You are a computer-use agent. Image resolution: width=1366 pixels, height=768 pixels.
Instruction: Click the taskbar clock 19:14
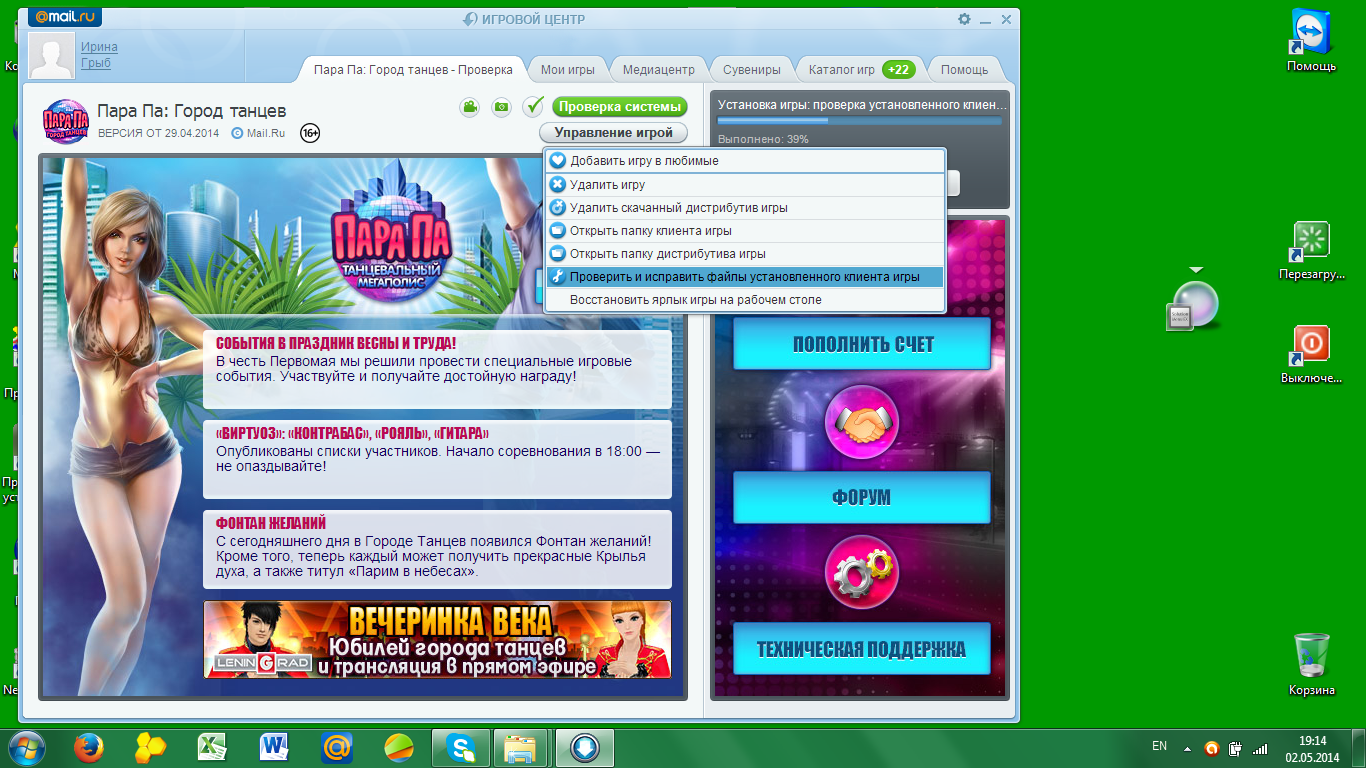pyautogui.click(x=1312, y=741)
